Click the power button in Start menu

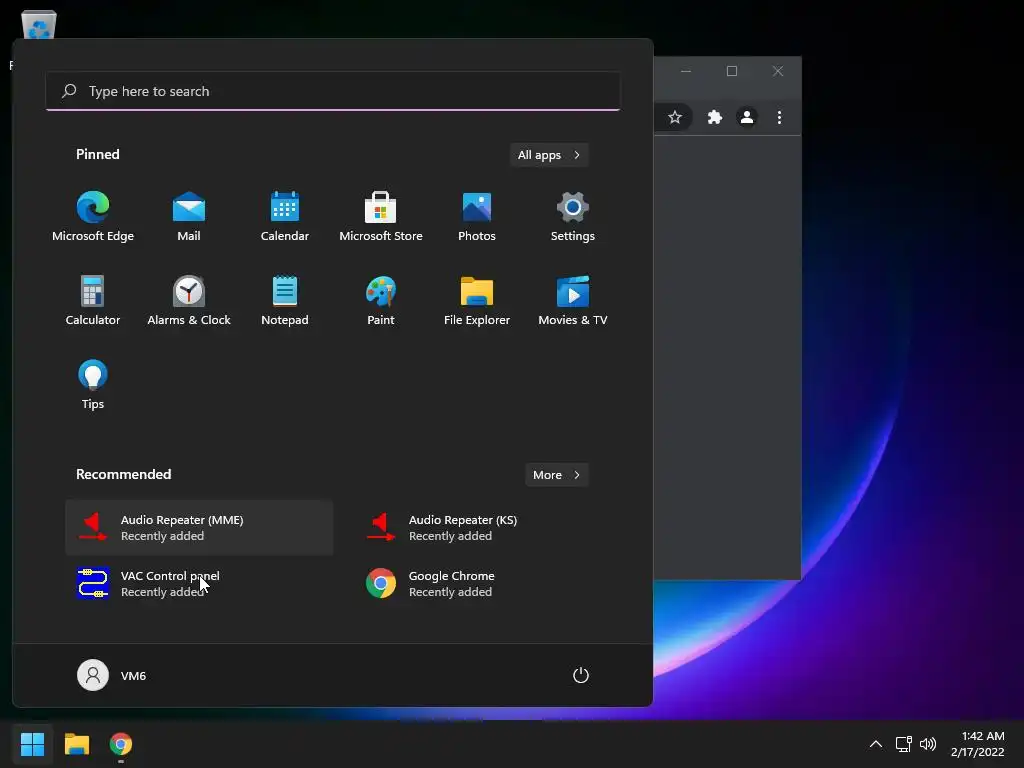tap(581, 675)
